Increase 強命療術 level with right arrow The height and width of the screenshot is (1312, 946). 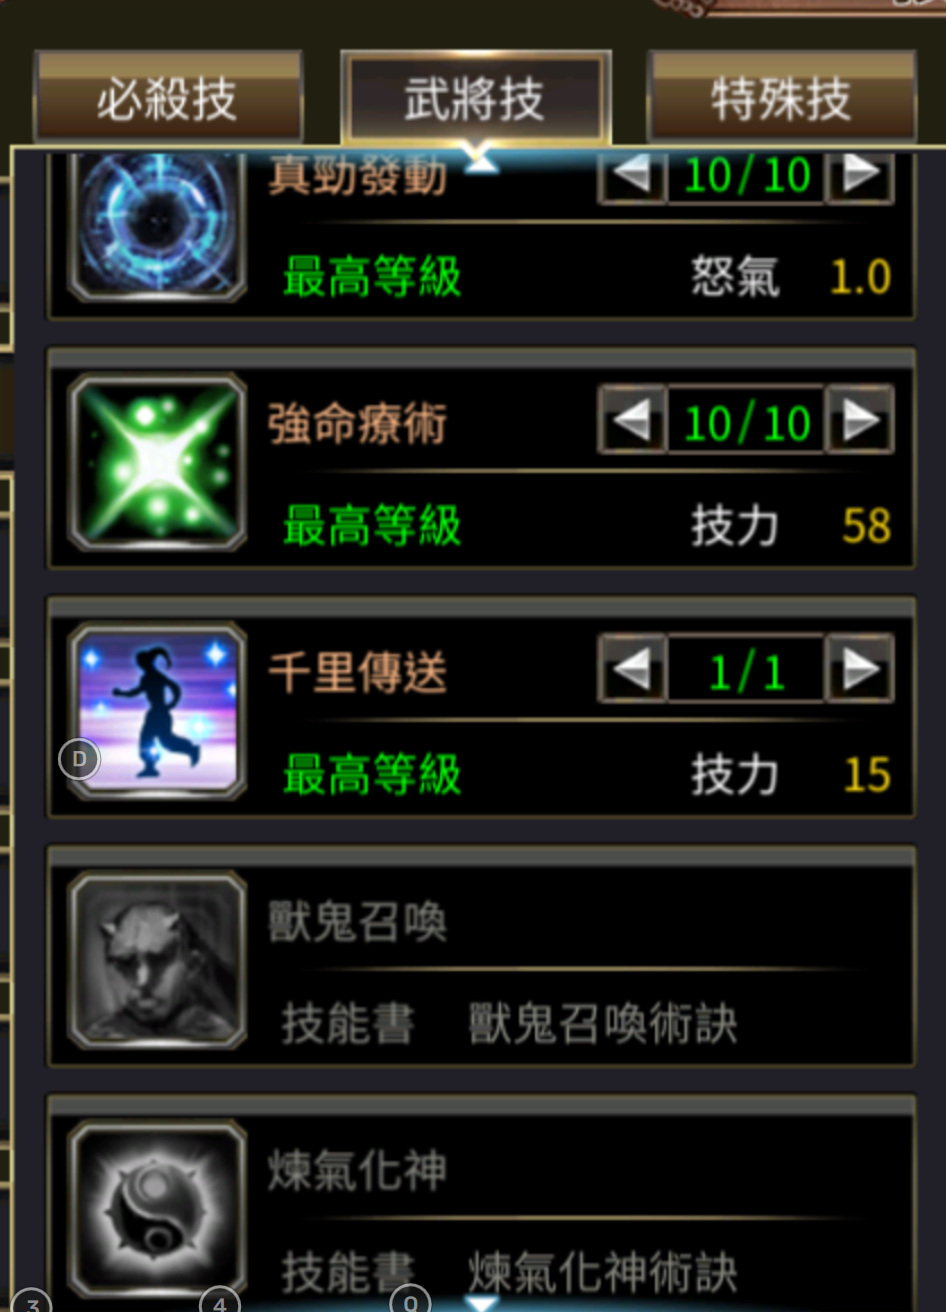pos(858,421)
